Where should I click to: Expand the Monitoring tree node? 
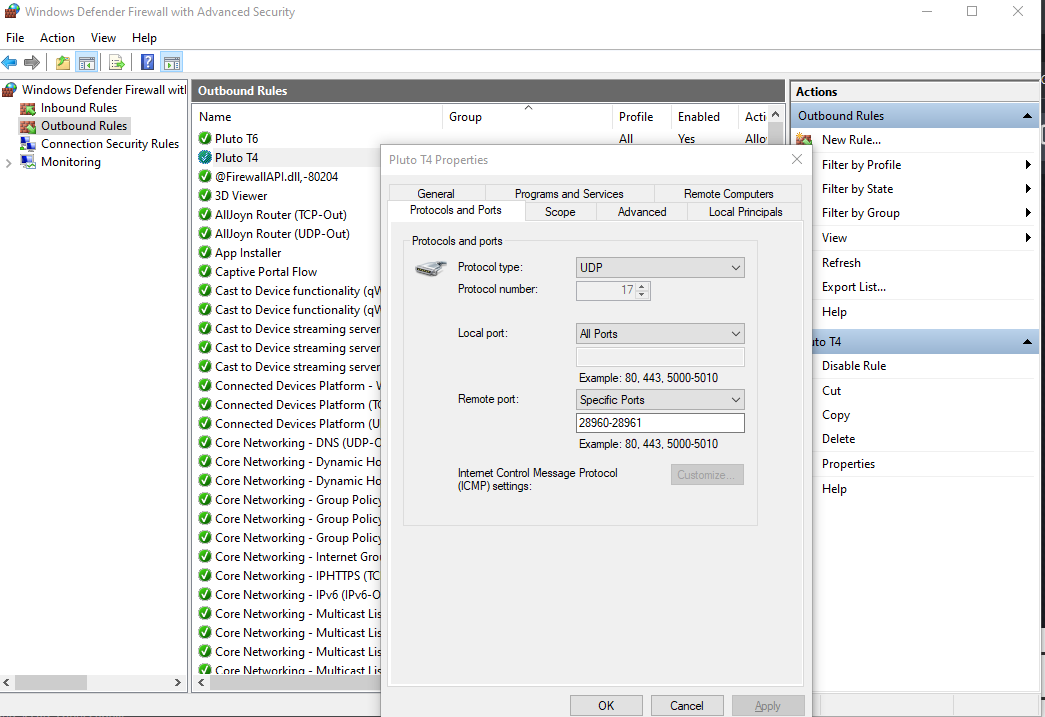(9, 163)
